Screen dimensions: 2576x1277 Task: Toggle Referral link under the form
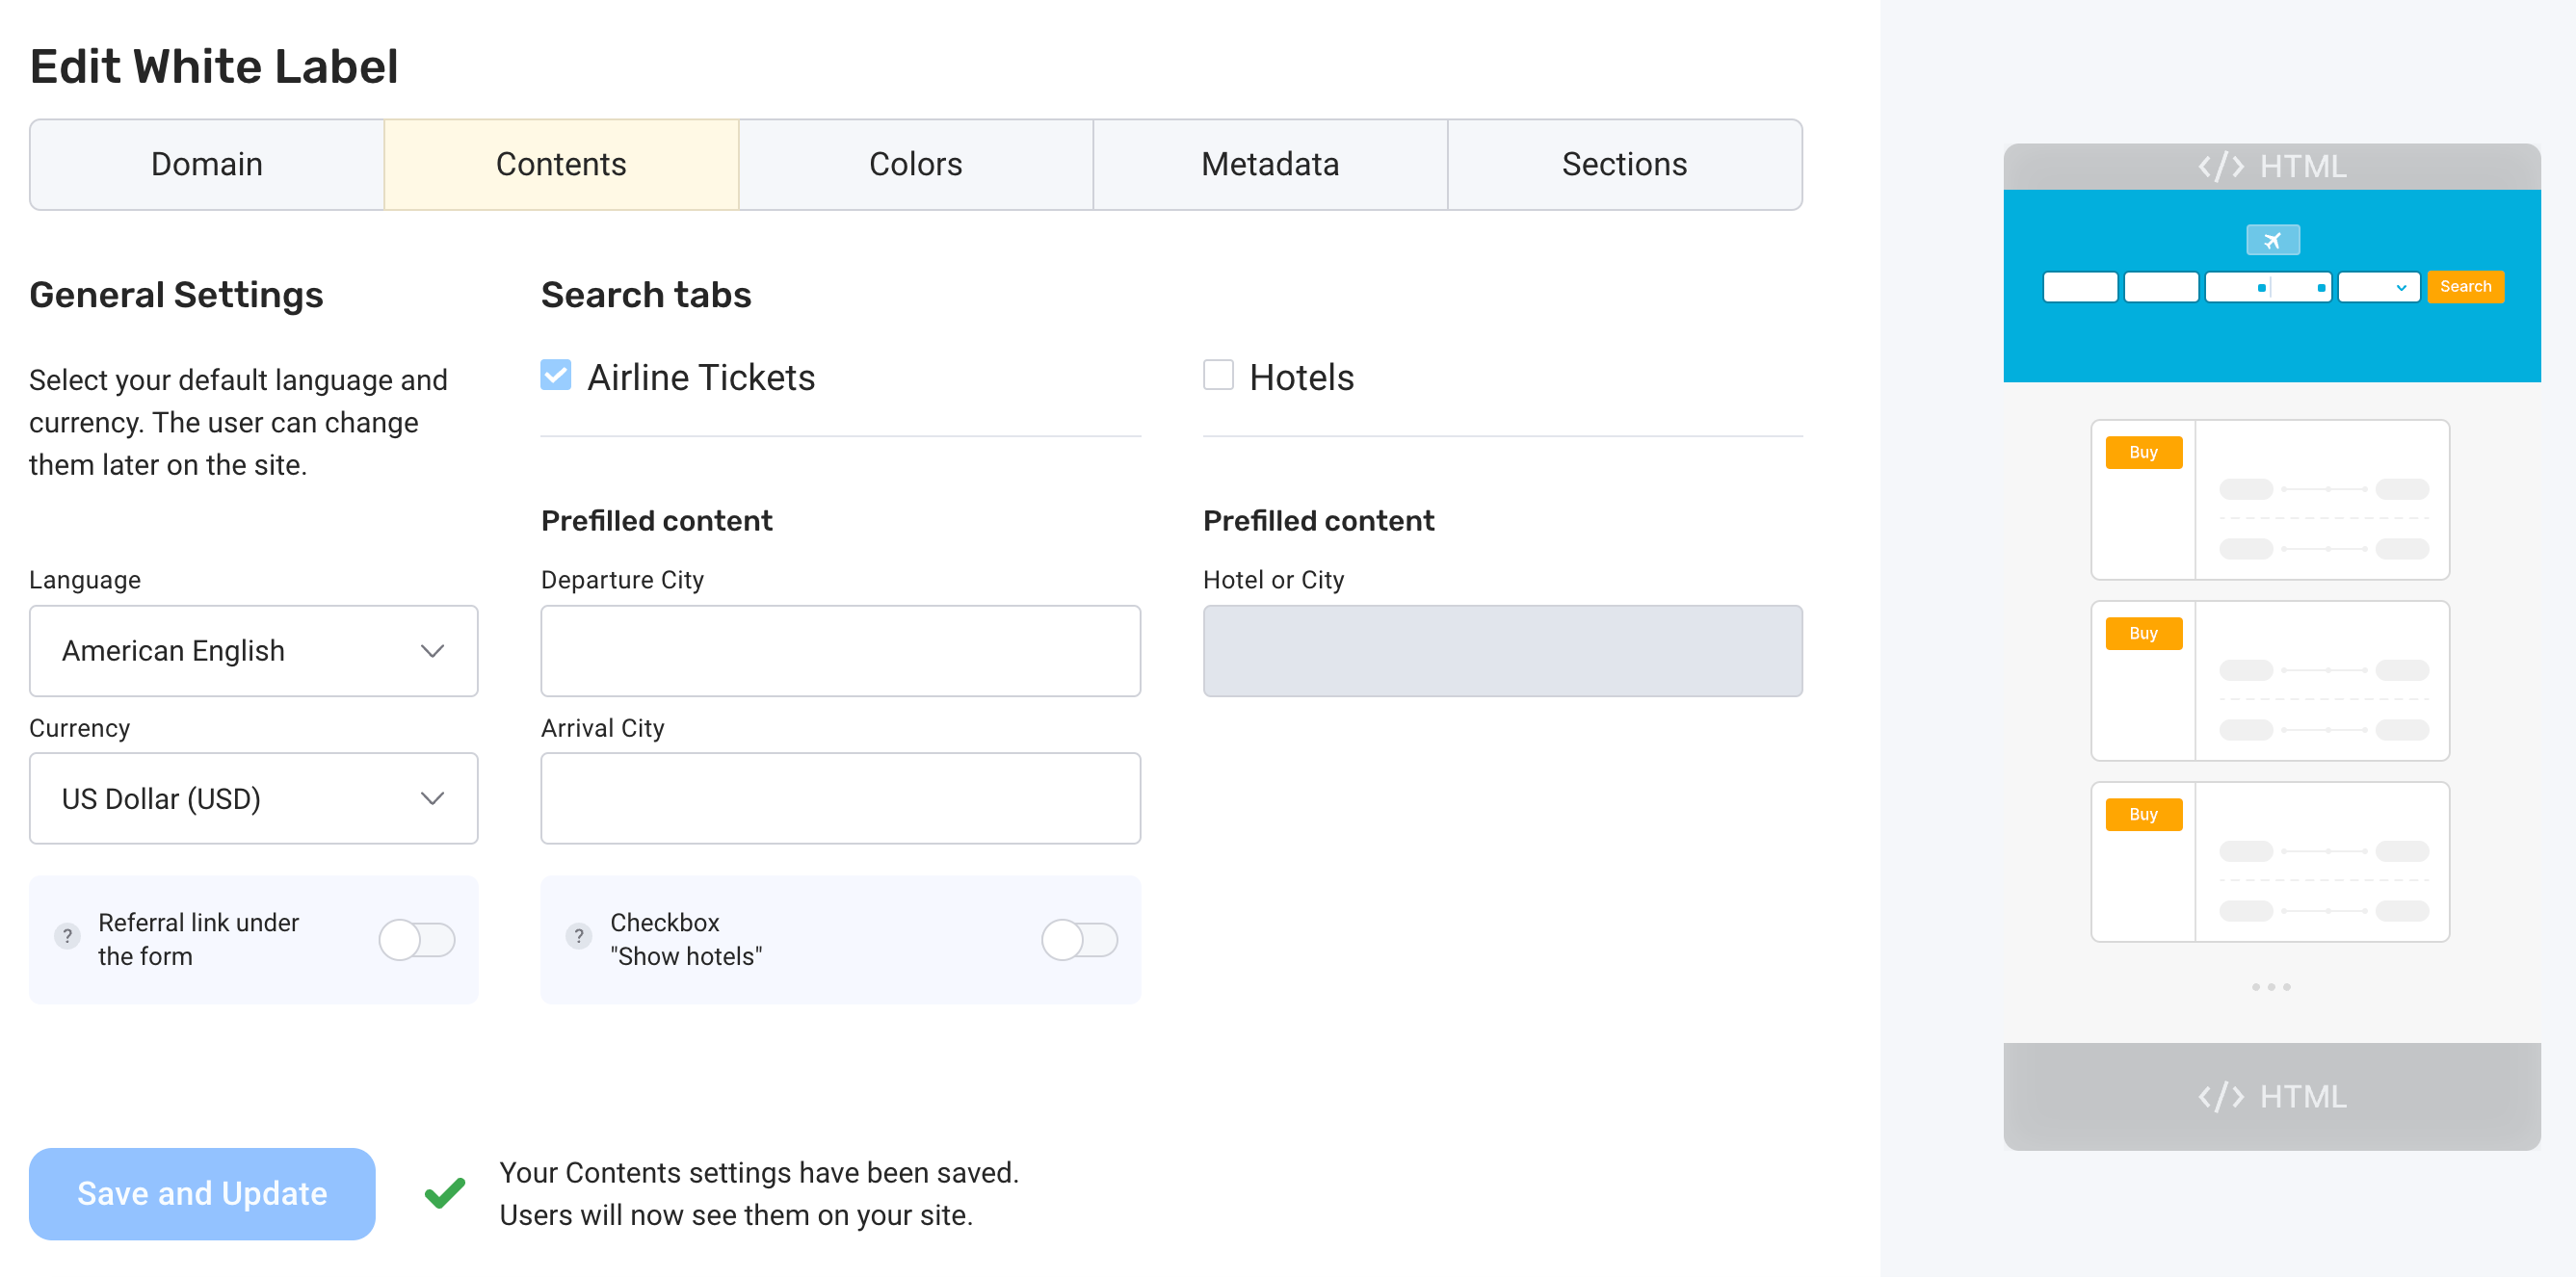pos(417,939)
